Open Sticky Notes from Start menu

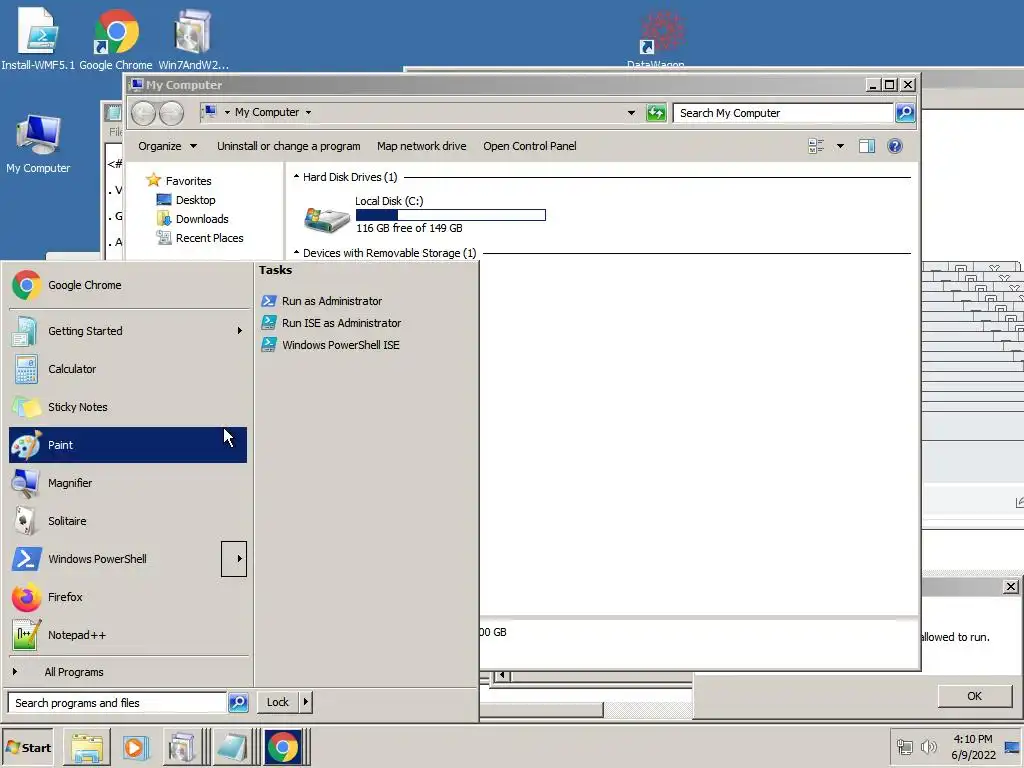click(127, 407)
